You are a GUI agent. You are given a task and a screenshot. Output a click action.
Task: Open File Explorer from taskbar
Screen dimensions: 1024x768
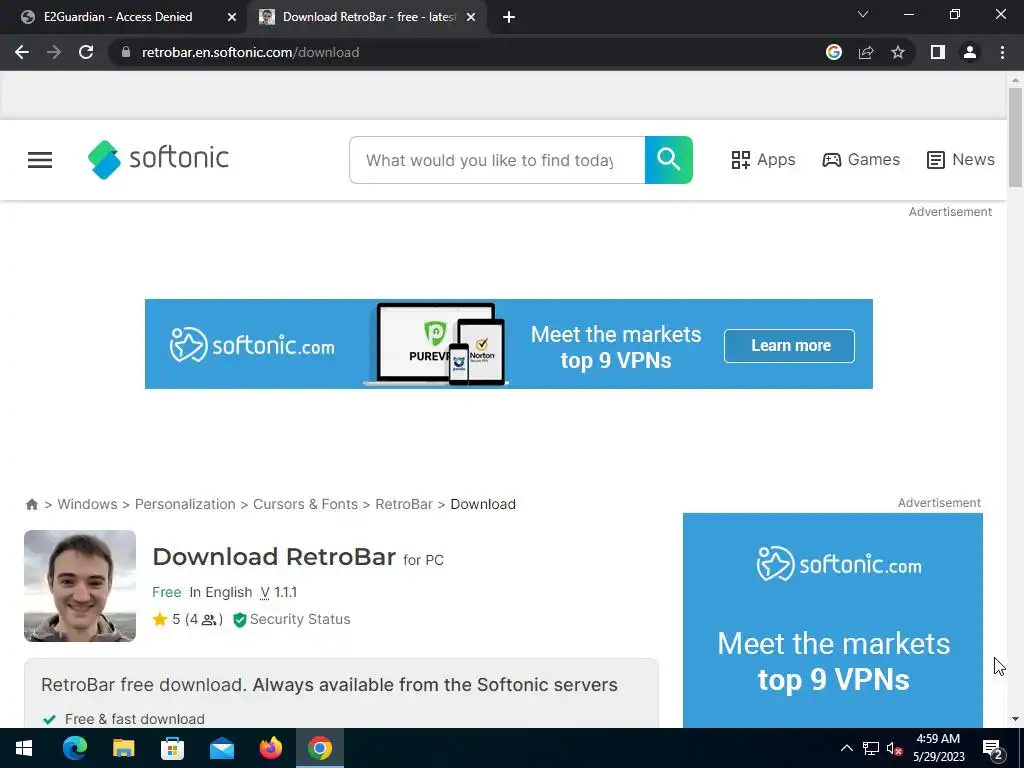123,748
